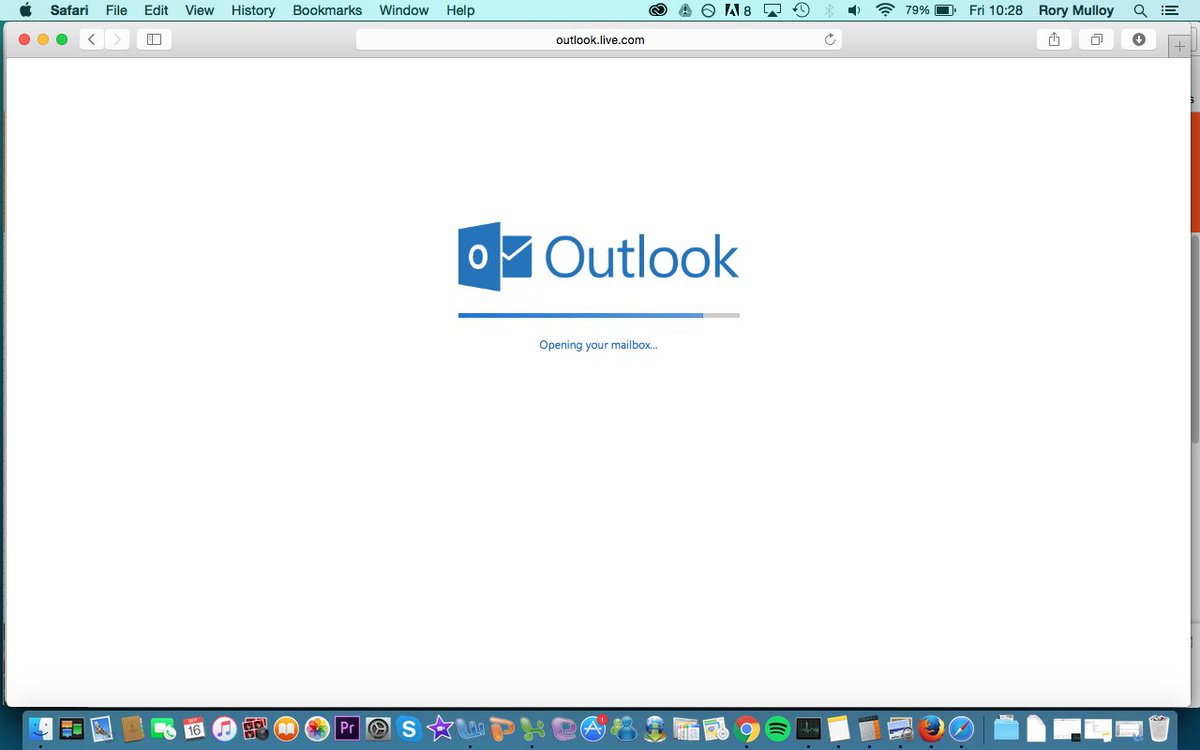The width and height of the screenshot is (1200, 750).
Task: Open App Store in the Dock
Action: click(x=595, y=728)
